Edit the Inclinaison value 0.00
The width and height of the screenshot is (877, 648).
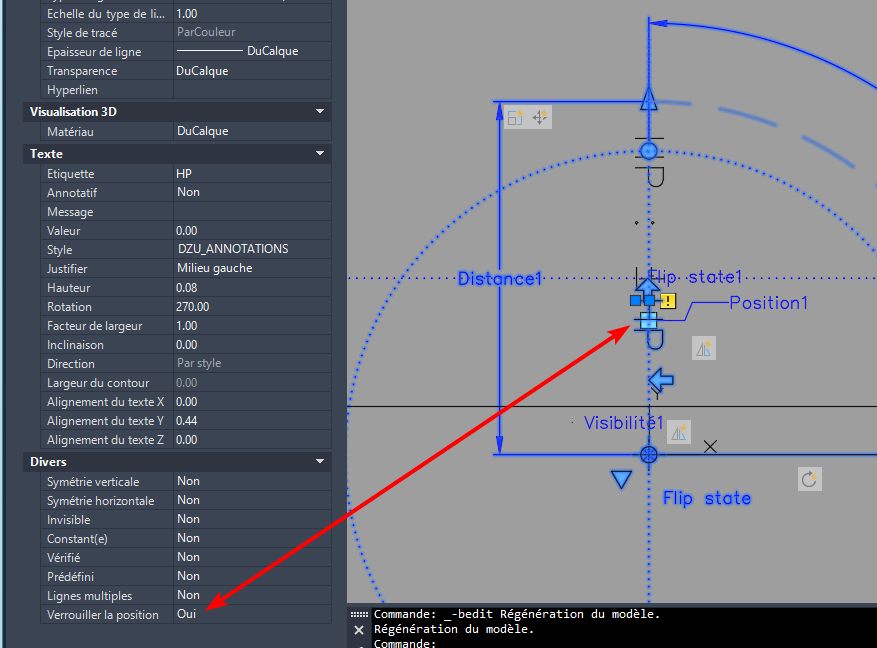coord(252,345)
